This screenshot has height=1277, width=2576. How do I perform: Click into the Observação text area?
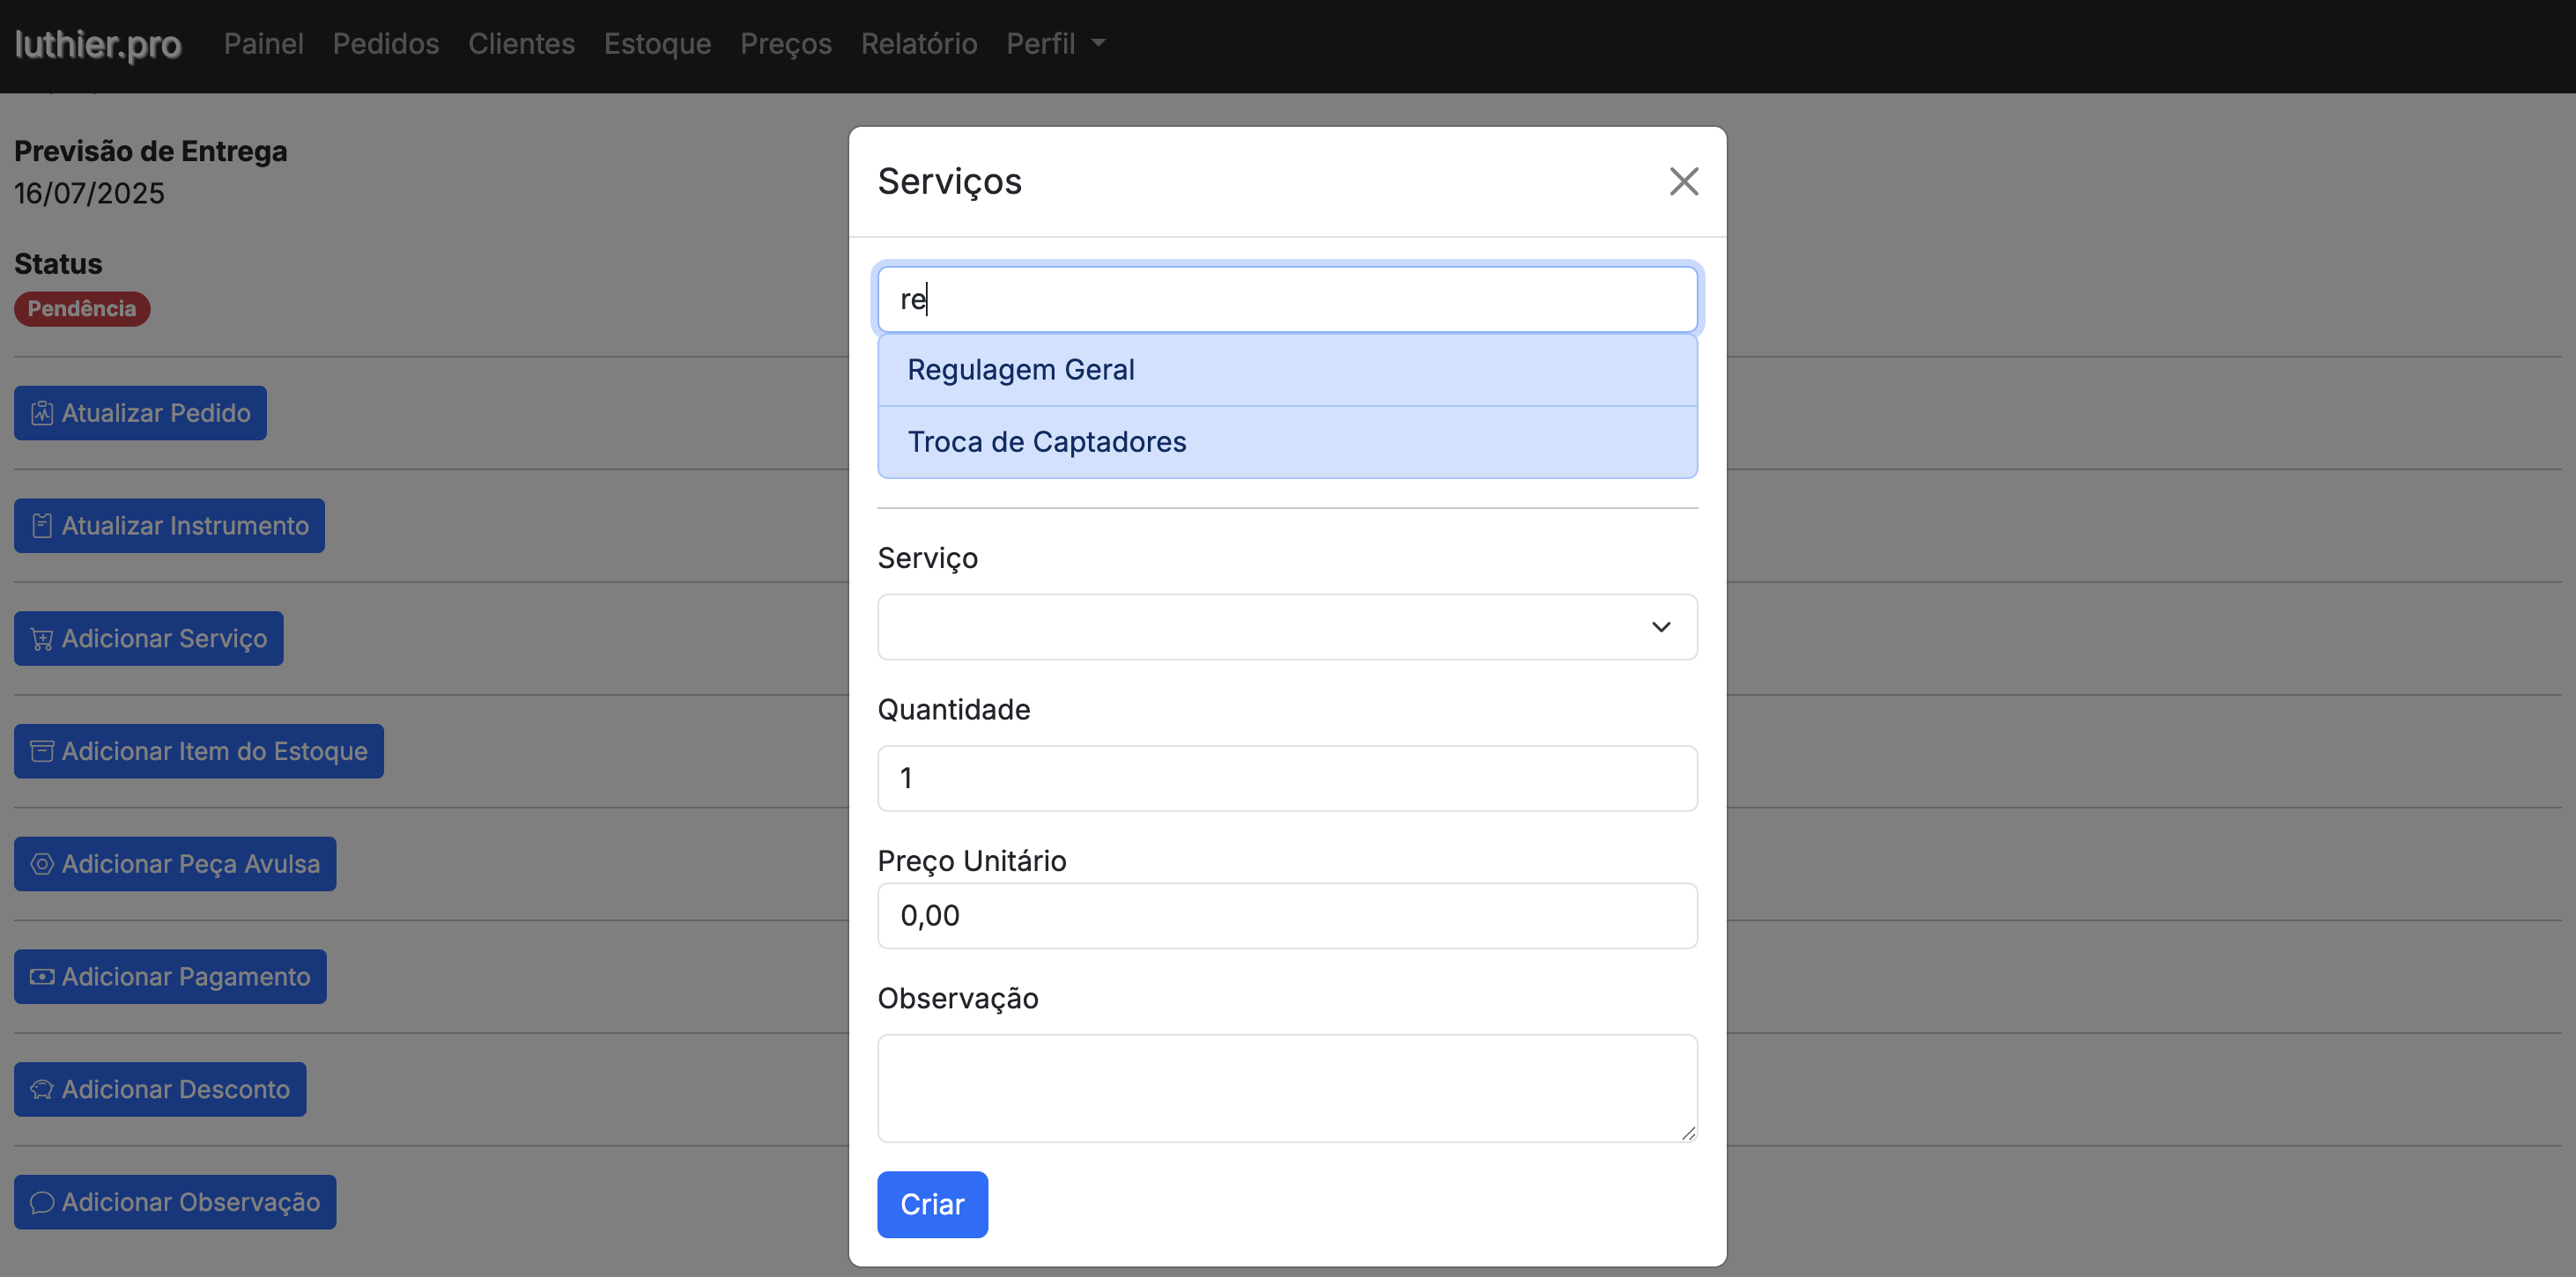point(1287,1088)
